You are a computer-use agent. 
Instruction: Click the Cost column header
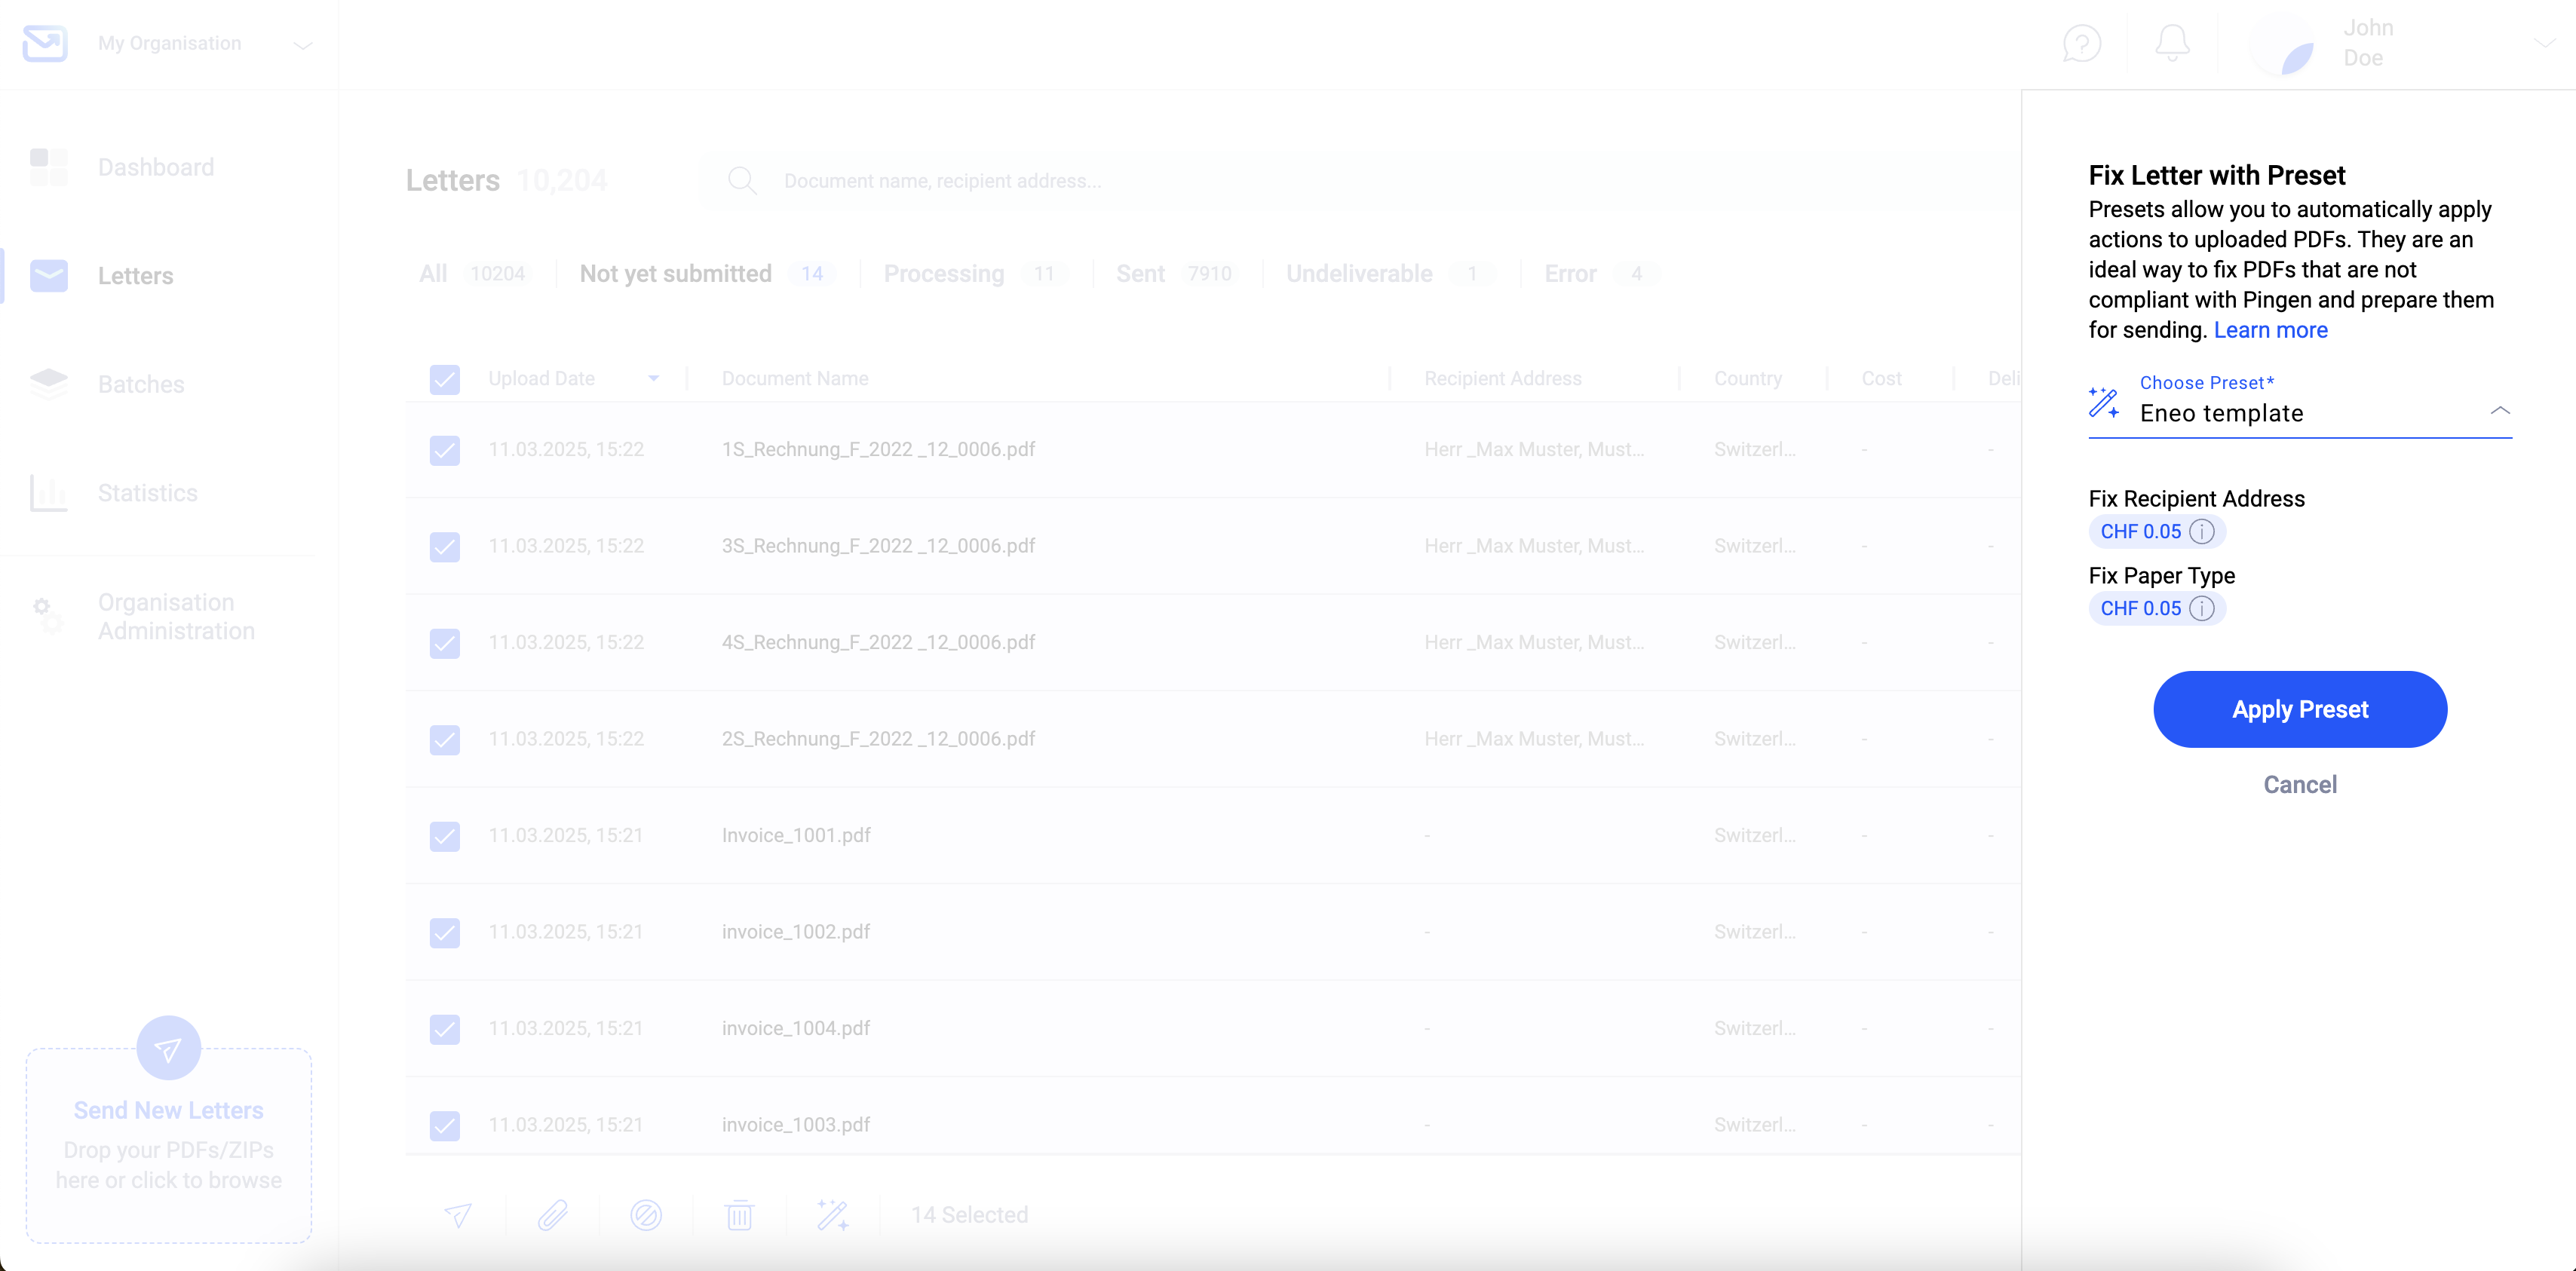click(1881, 379)
